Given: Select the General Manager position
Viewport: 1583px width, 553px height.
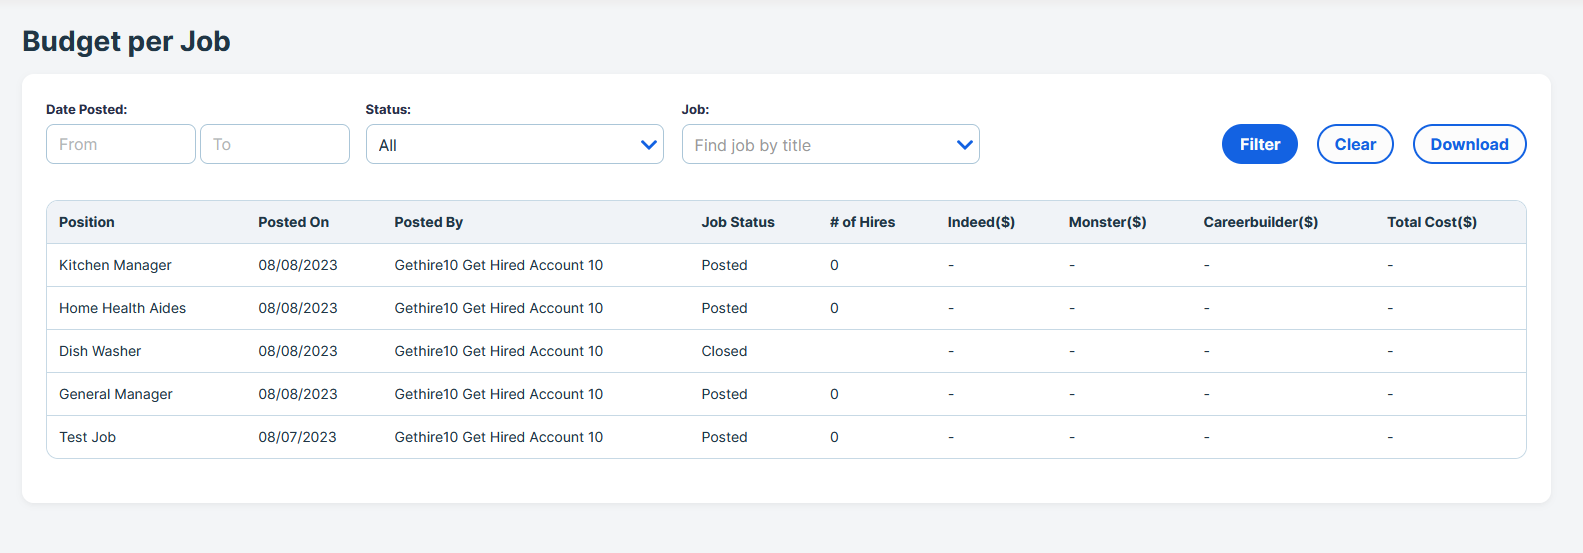Looking at the screenshot, I should coord(116,394).
